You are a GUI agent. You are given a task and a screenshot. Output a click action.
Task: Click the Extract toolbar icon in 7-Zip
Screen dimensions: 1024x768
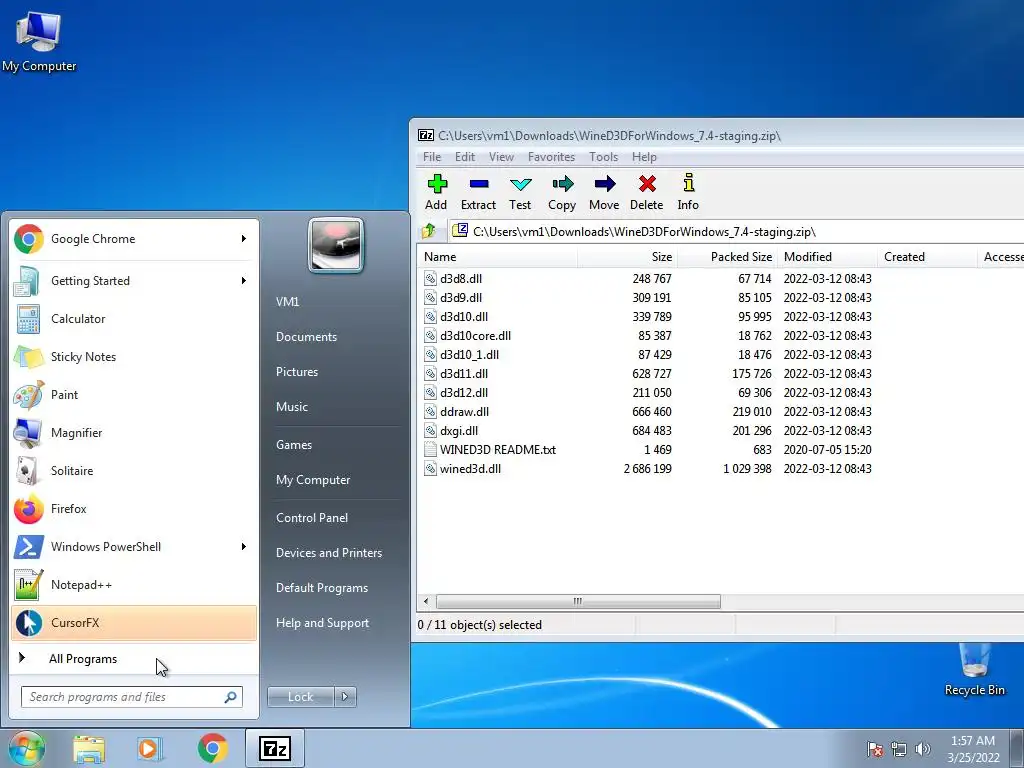[479, 184]
